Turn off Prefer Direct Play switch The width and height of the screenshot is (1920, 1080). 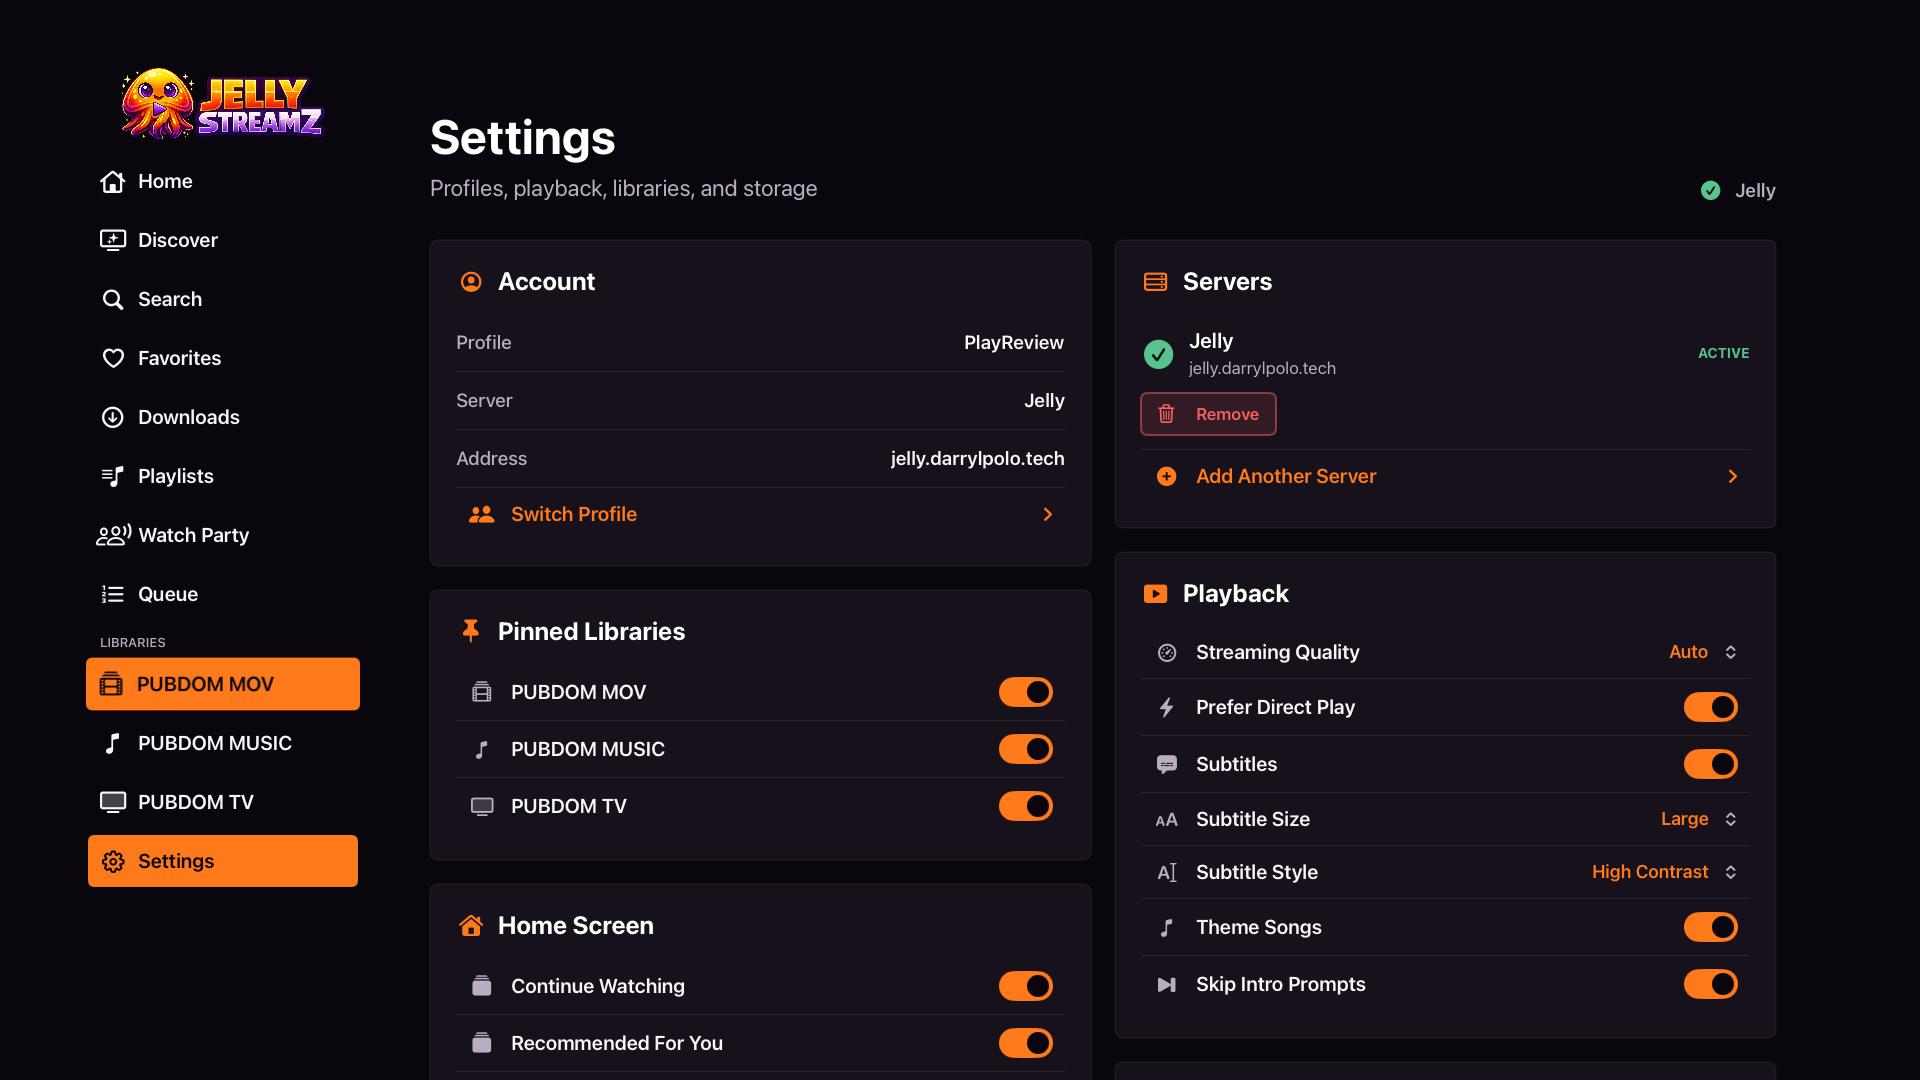click(1711, 707)
